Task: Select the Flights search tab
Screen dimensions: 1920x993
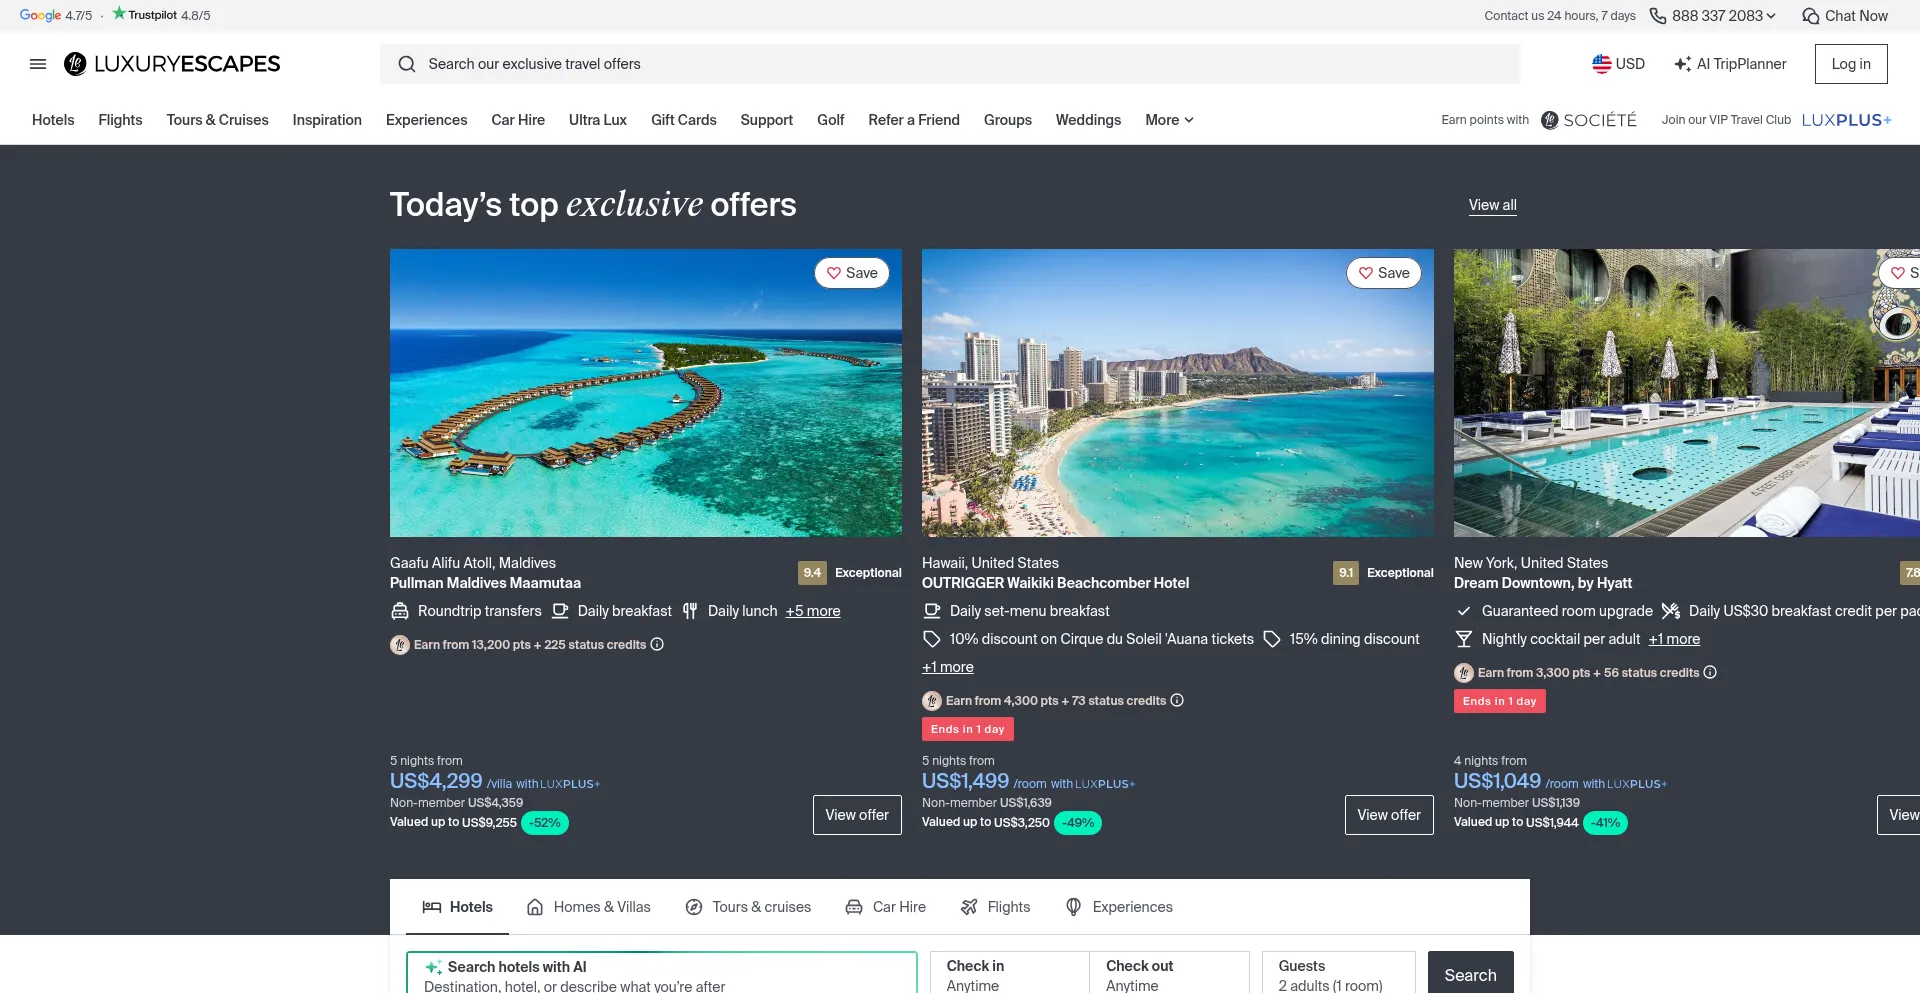Action: click(x=995, y=907)
